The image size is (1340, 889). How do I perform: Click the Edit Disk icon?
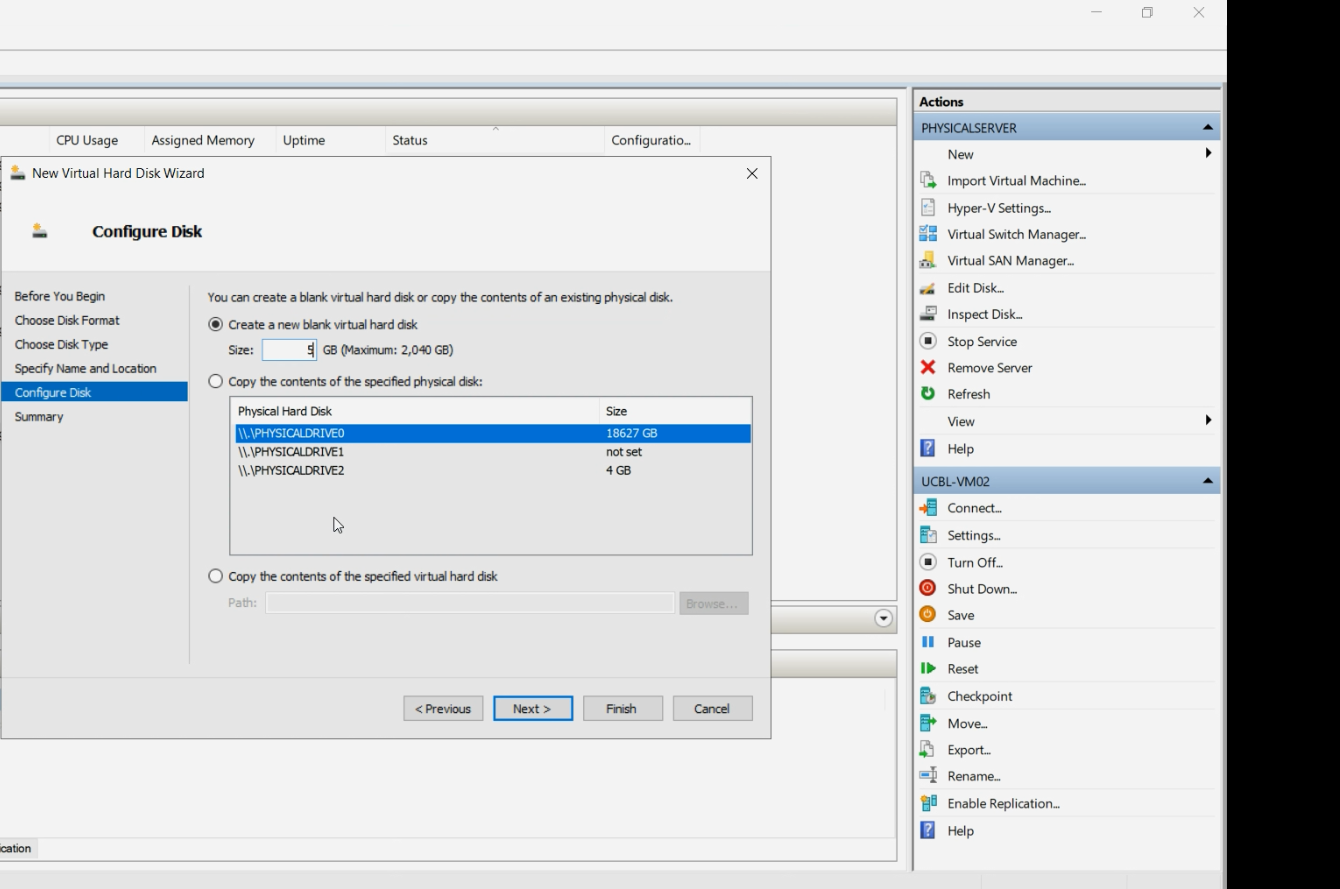[x=928, y=287]
